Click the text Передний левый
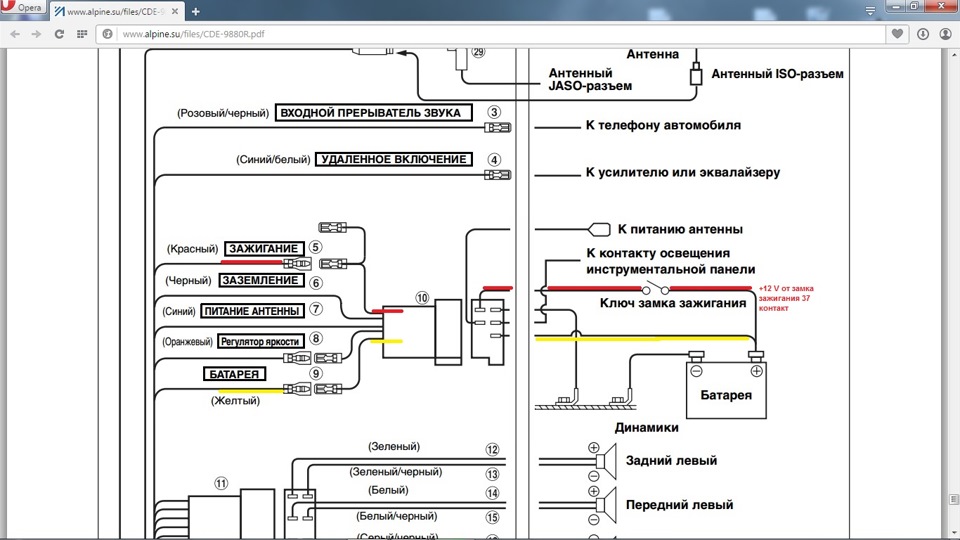The height and width of the screenshot is (540, 960). [679, 505]
